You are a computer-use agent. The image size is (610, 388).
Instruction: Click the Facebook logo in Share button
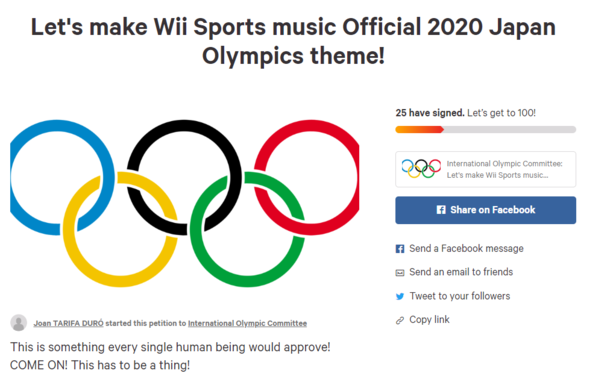coord(441,210)
